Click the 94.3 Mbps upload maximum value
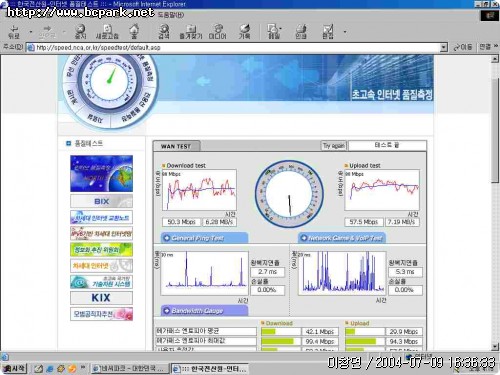500x375 pixels. click(x=404, y=342)
